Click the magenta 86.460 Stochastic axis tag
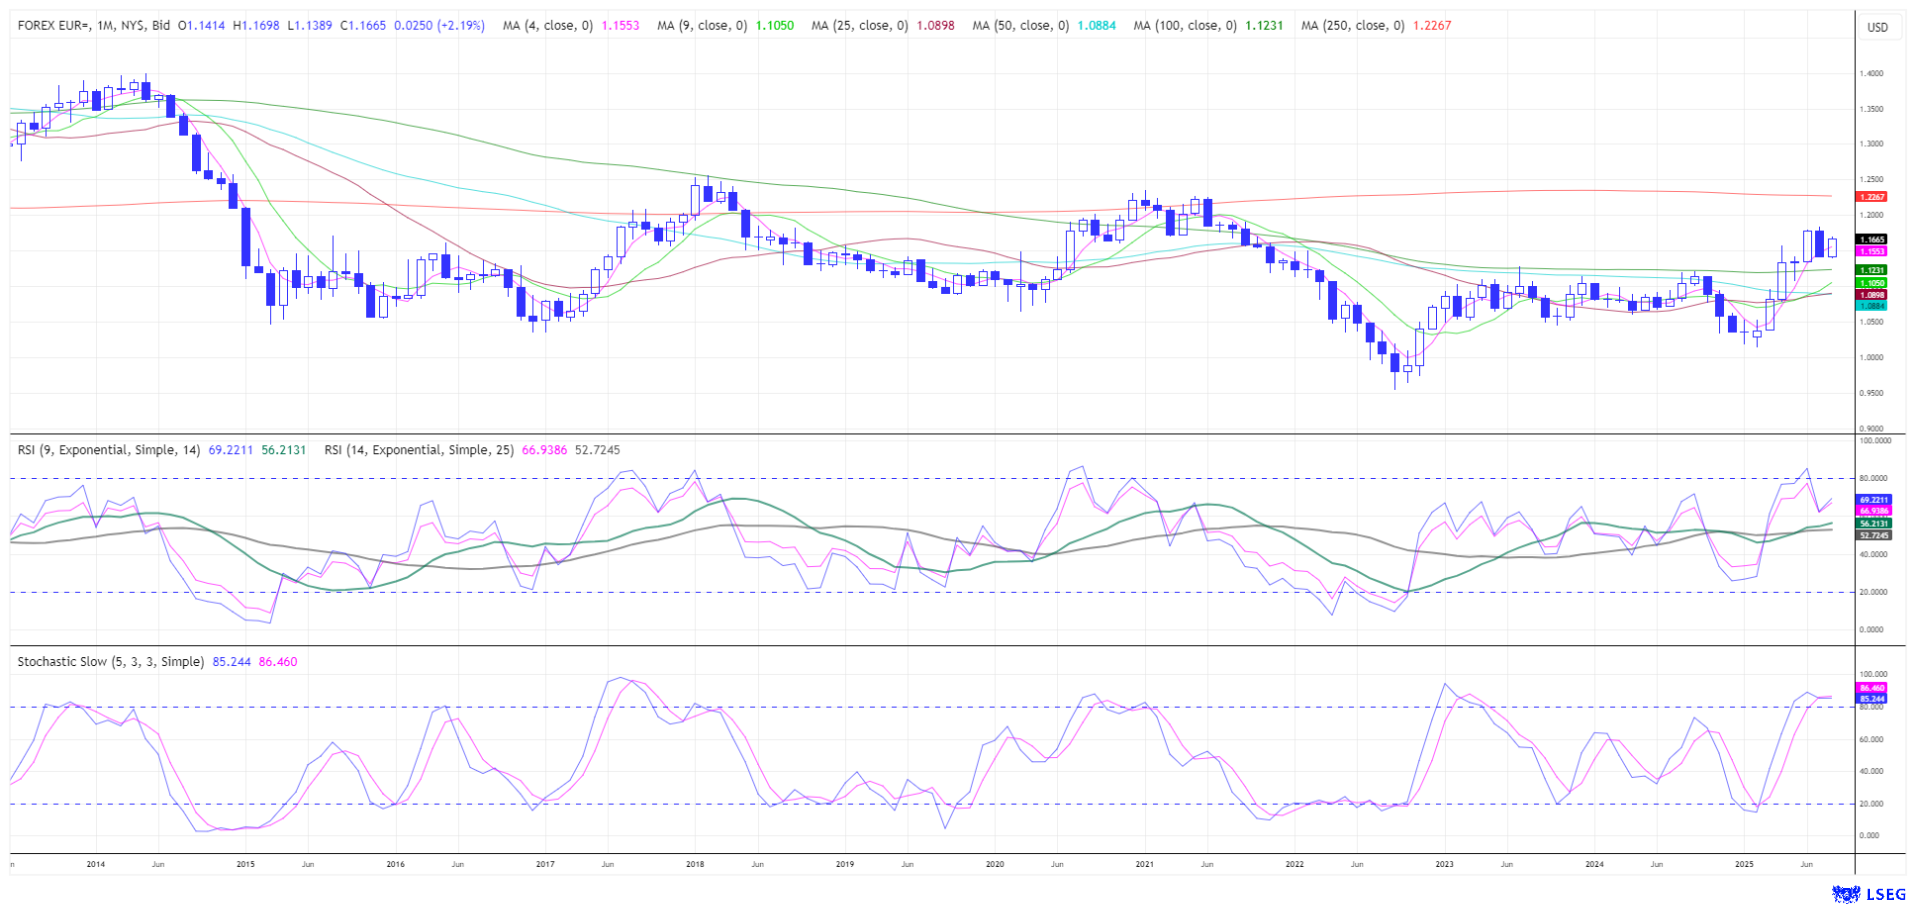 tap(1871, 688)
